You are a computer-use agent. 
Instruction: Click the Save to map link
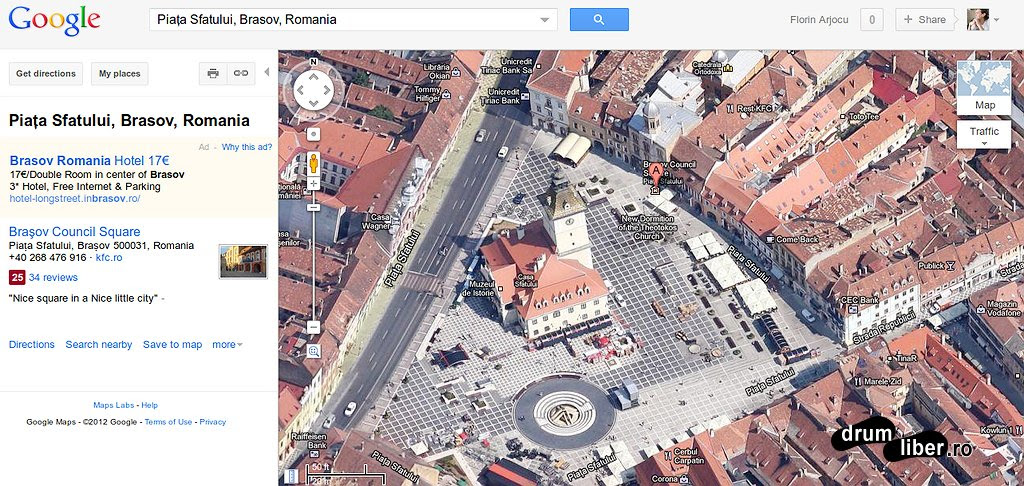172,344
